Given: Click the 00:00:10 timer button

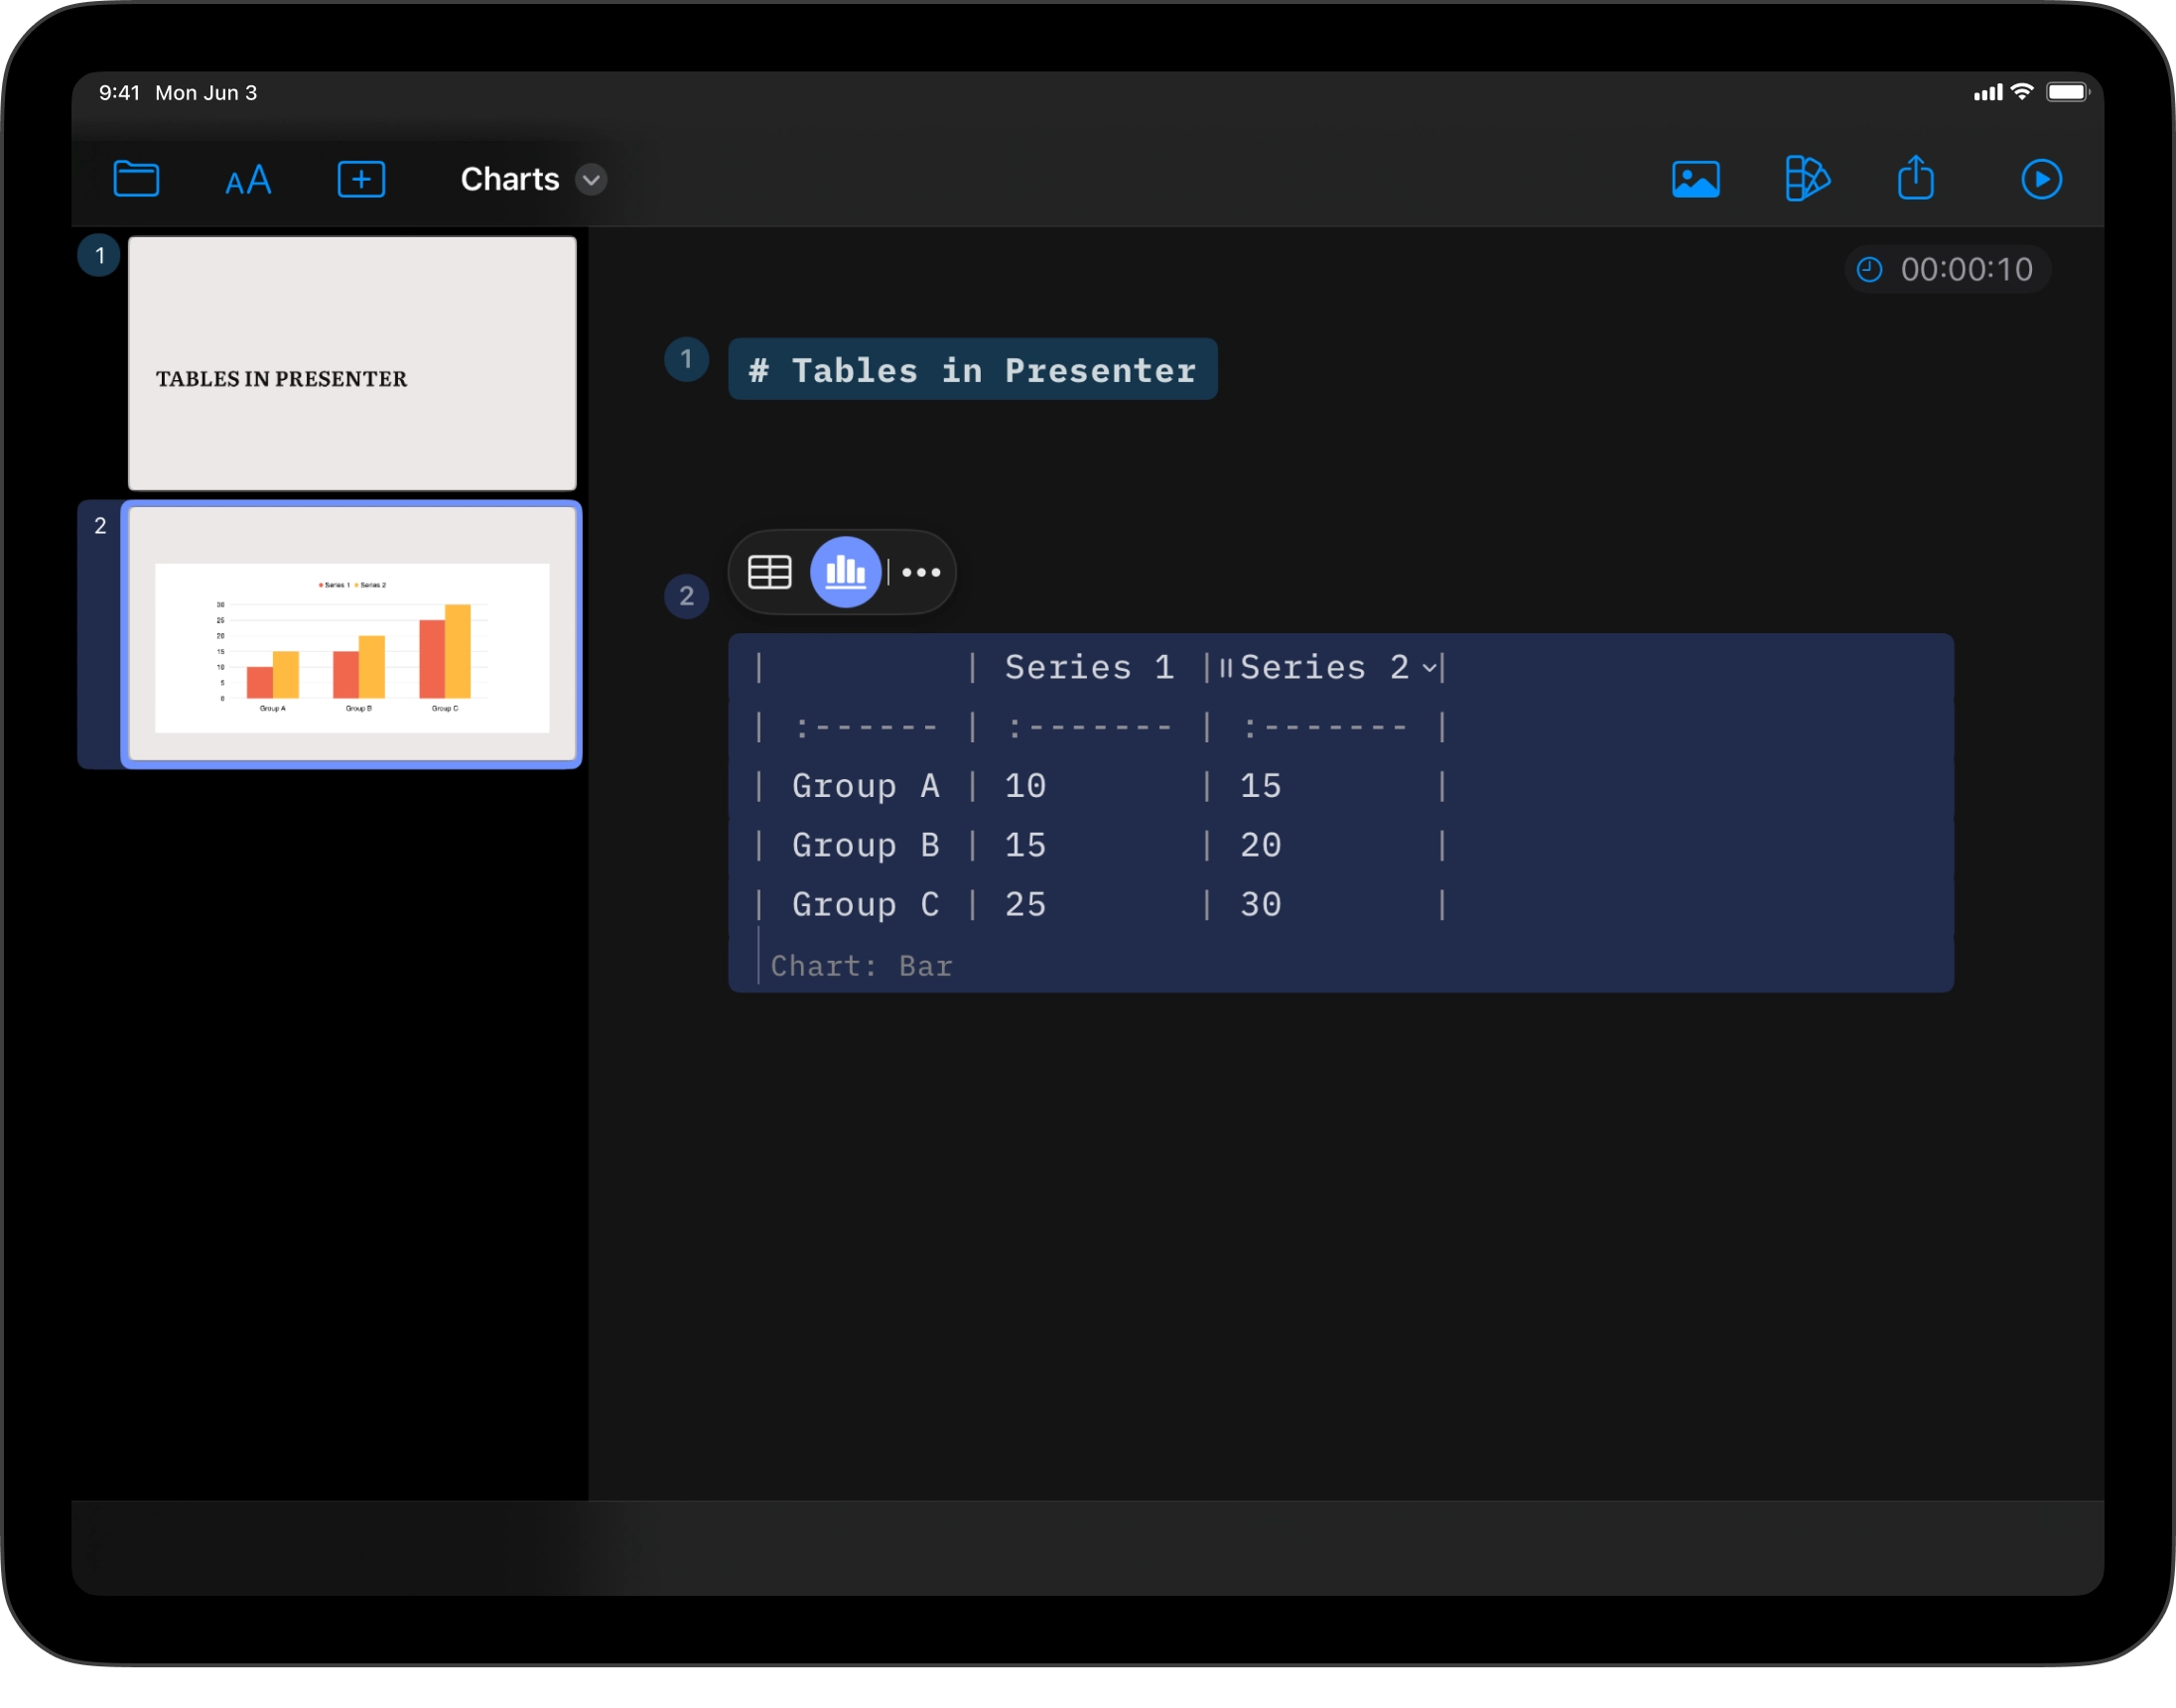Looking at the screenshot, I should click(1965, 269).
